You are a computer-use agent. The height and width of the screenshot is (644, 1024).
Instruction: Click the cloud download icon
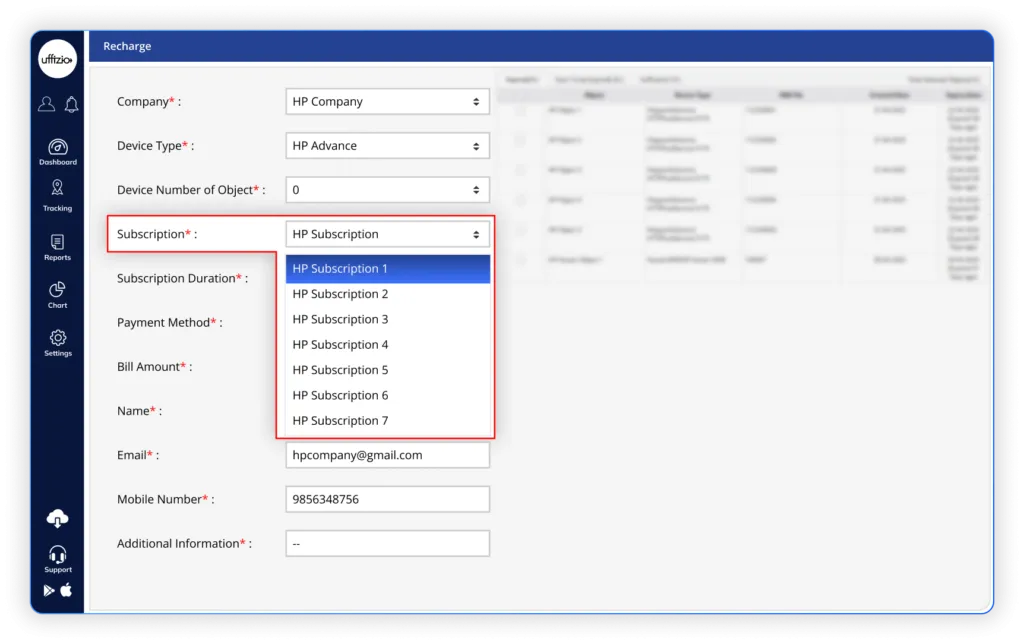(58, 518)
